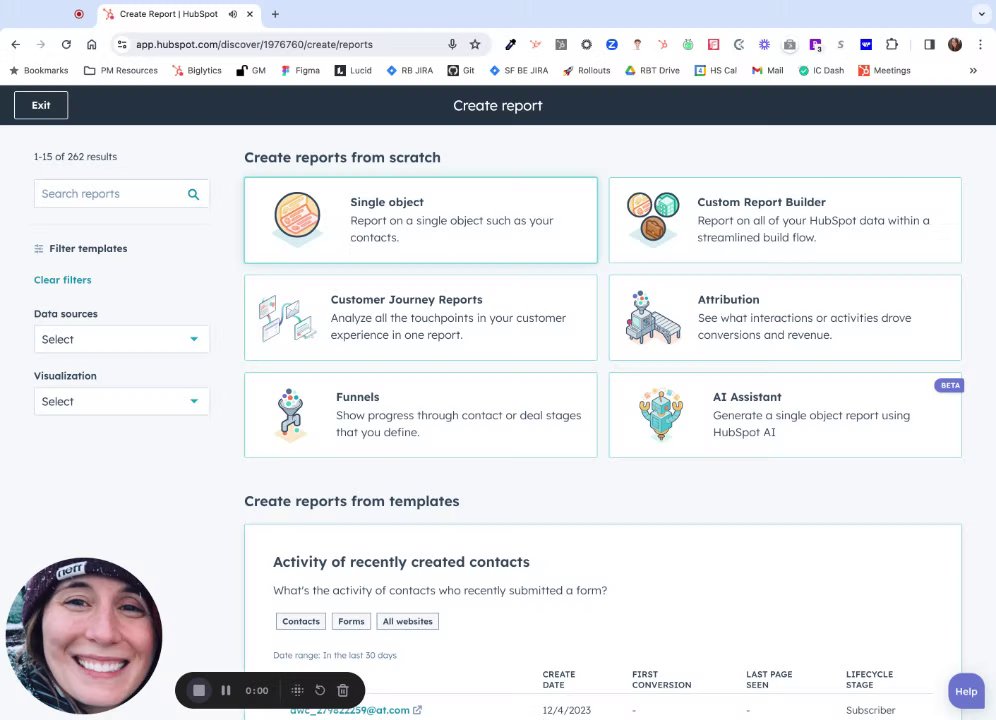Choose the Customer Journey Reports card
The height and width of the screenshot is (720, 996).
421,318
